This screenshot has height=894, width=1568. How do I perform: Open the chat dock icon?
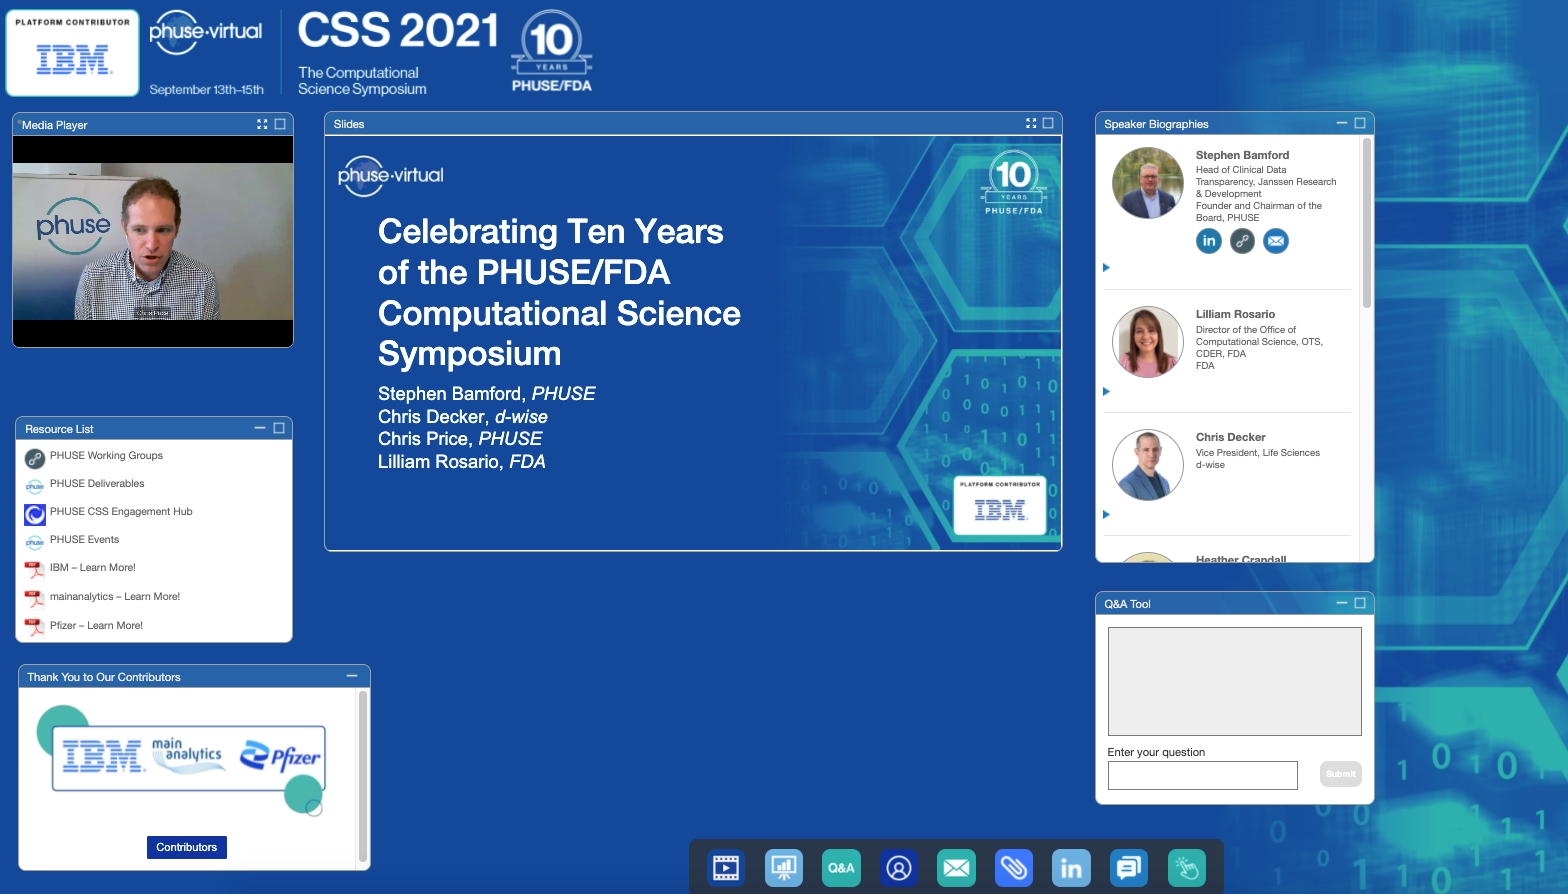pyautogui.click(x=1129, y=868)
